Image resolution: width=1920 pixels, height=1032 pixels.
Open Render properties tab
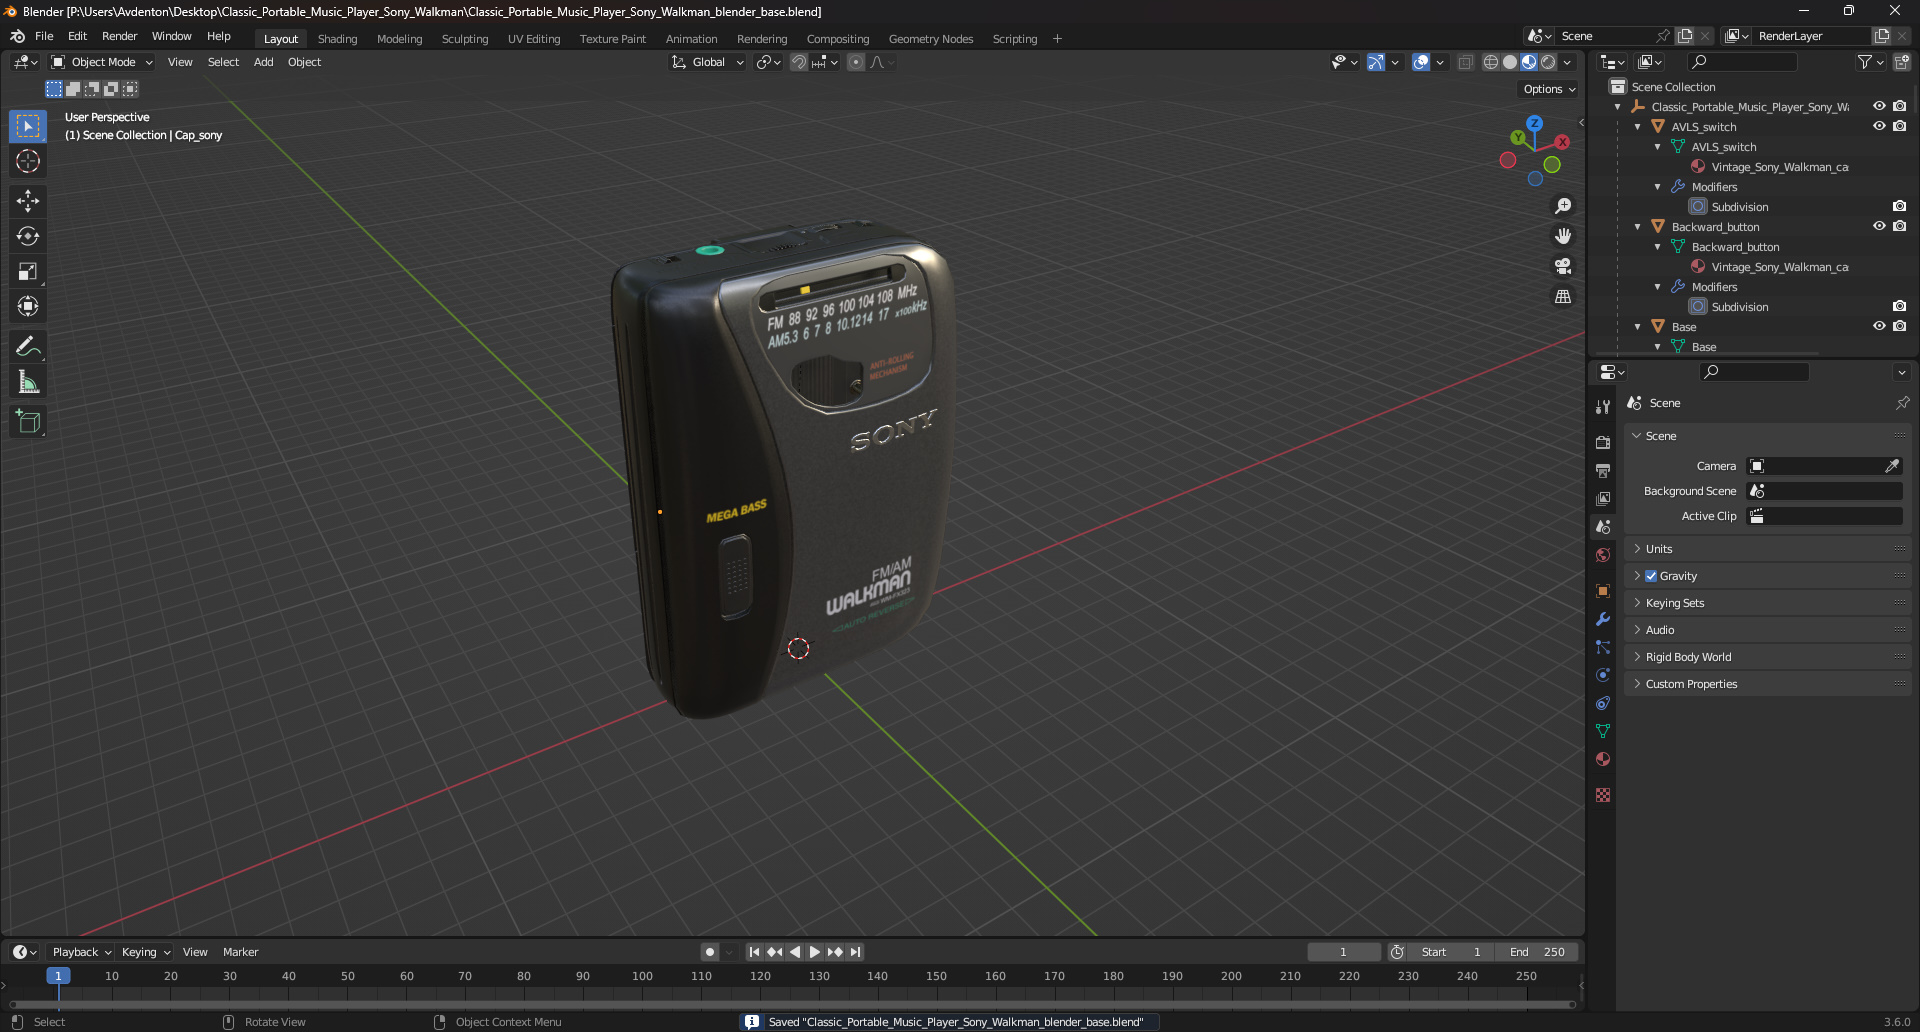pos(1603,442)
